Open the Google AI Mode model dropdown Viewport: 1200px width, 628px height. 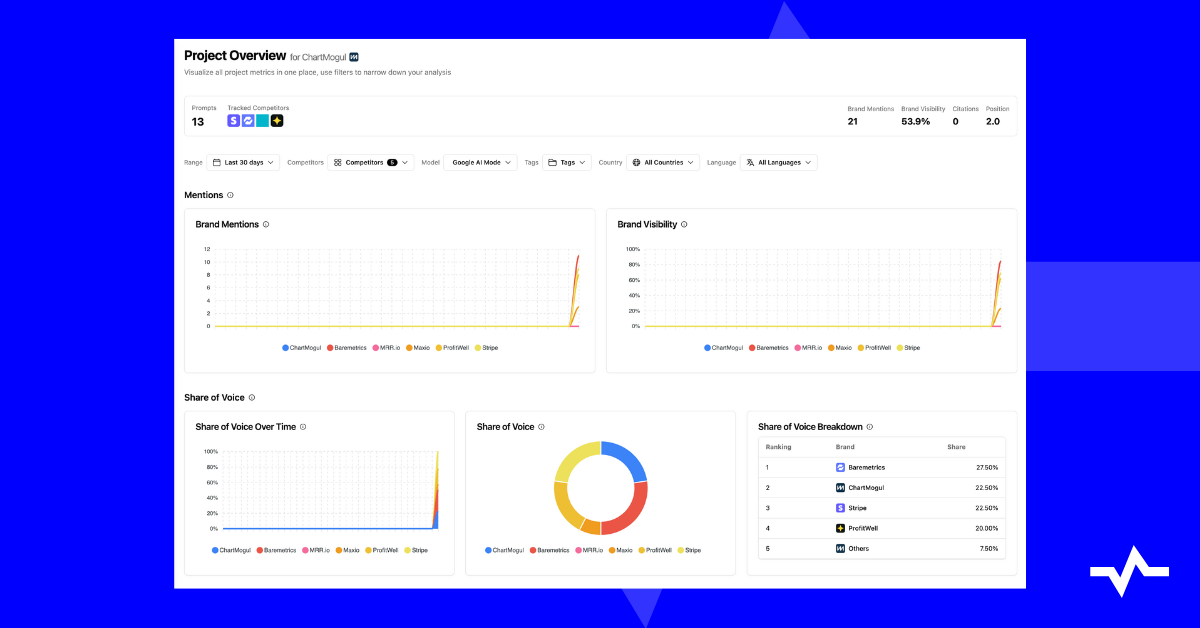click(481, 162)
